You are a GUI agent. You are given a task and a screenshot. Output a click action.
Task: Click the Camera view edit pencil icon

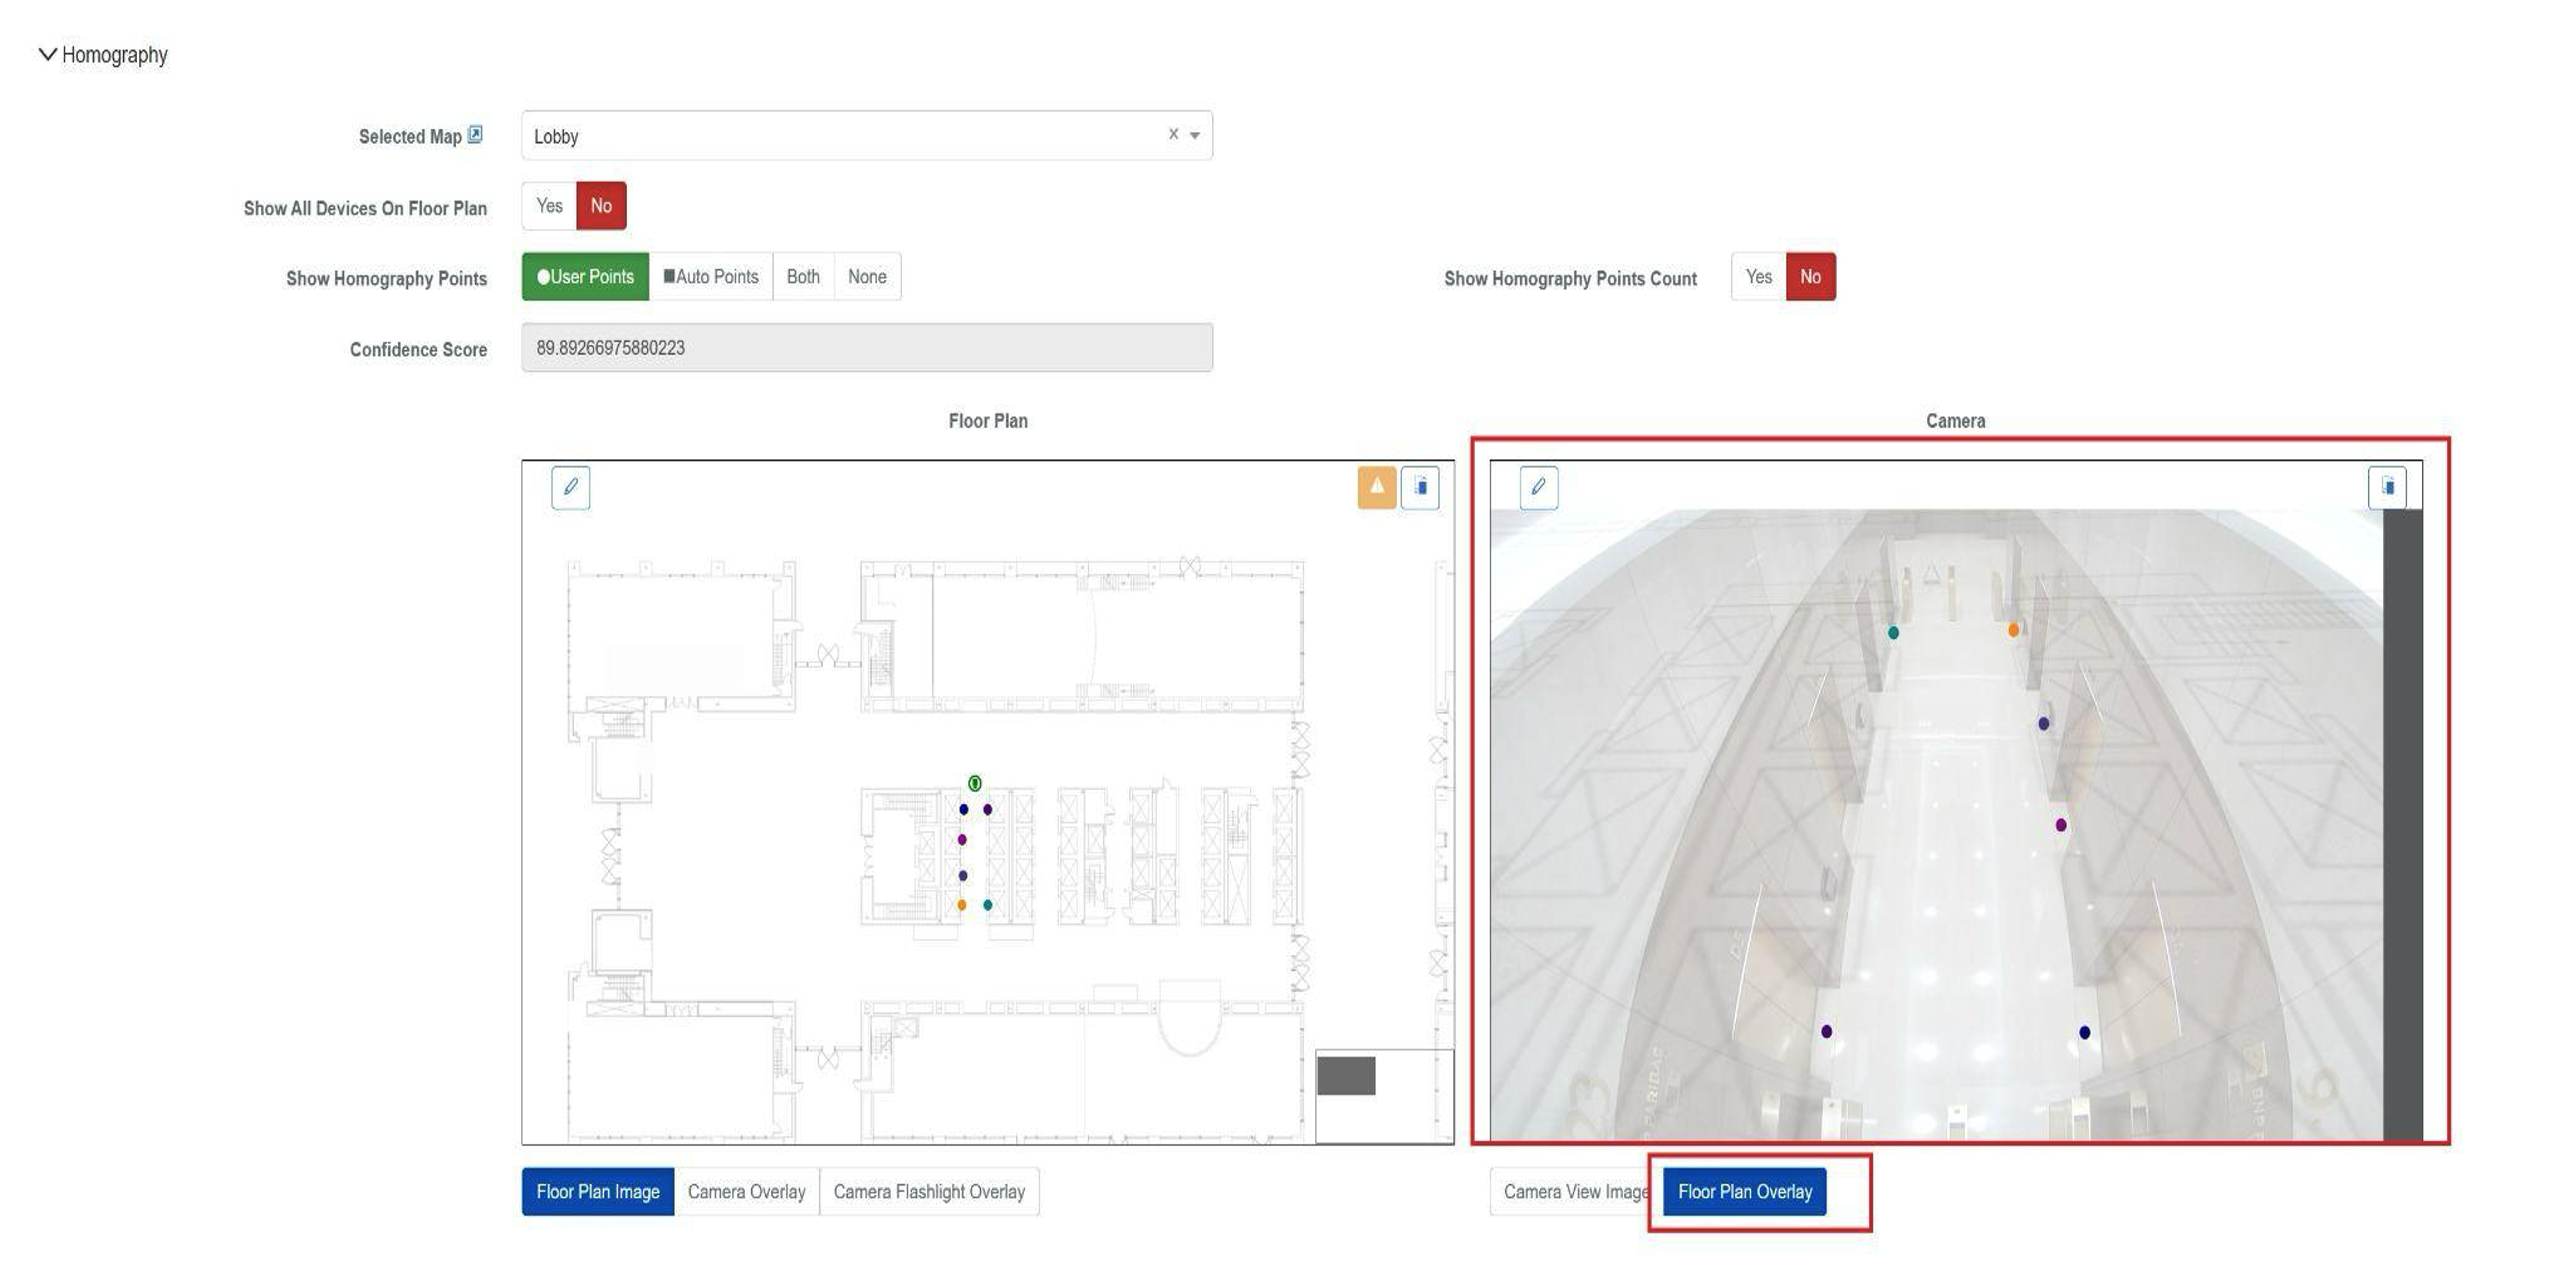click(x=1538, y=487)
